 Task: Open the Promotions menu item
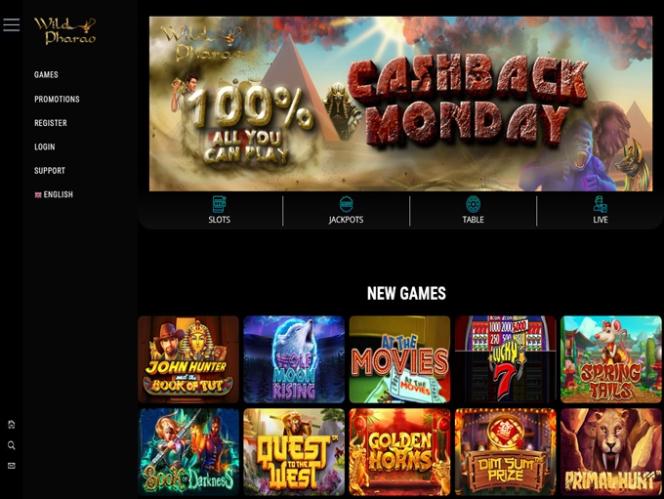click(57, 99)
